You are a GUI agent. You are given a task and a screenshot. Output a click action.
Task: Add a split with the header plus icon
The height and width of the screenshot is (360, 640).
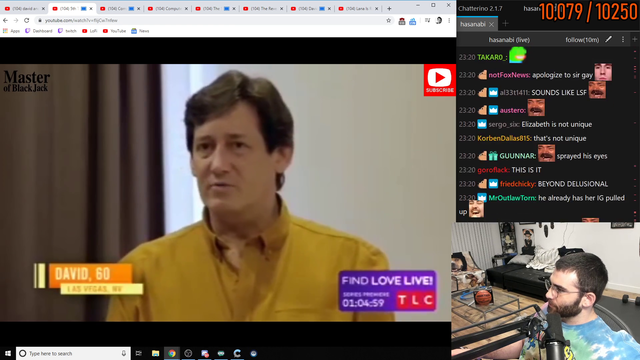(x=635, y=40)
